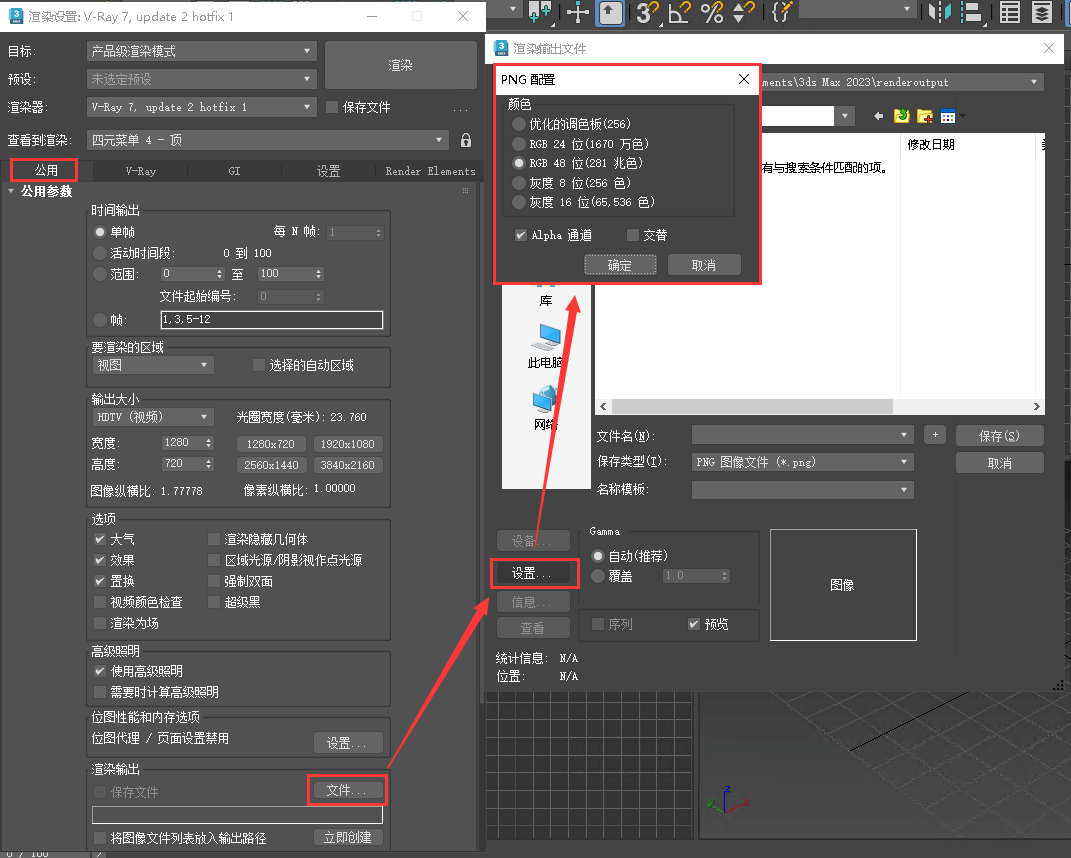Screen dimensions: 1071x858
Task: Click the lock icon beside view to render
Action: coord(466,140)
